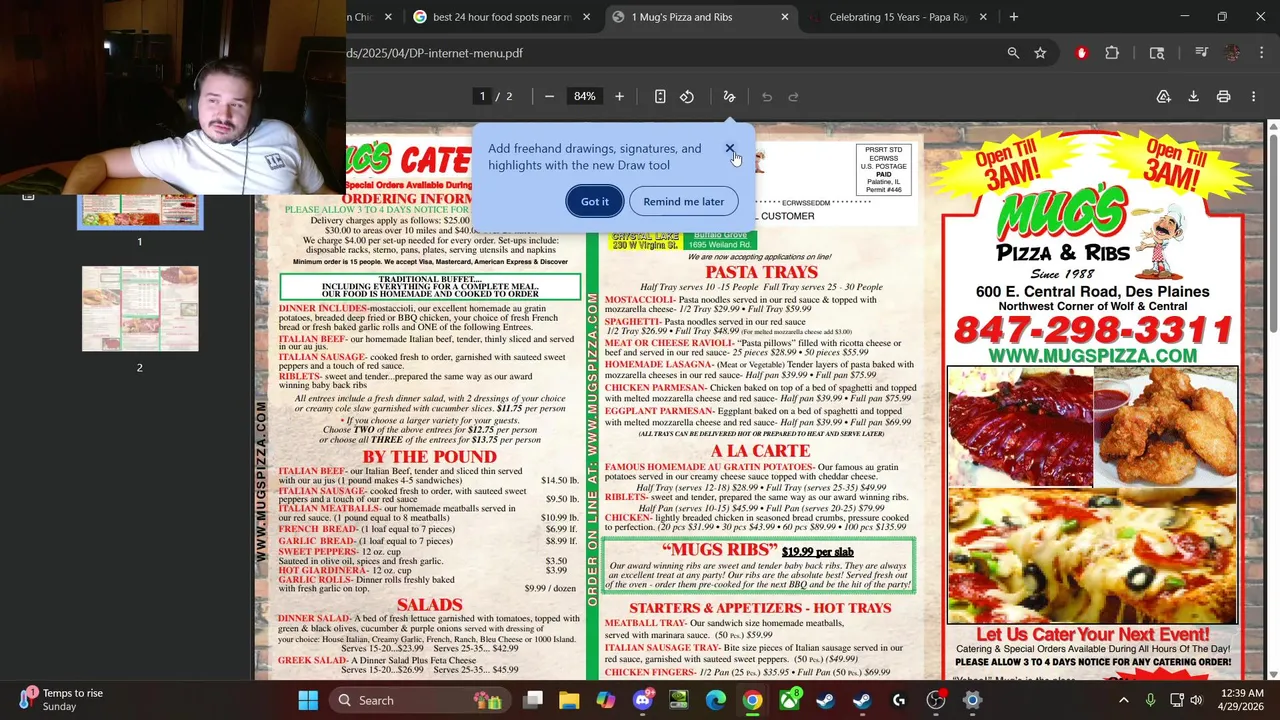
Task: Open File Explorer from taskbar
Action: pos(569,700)
